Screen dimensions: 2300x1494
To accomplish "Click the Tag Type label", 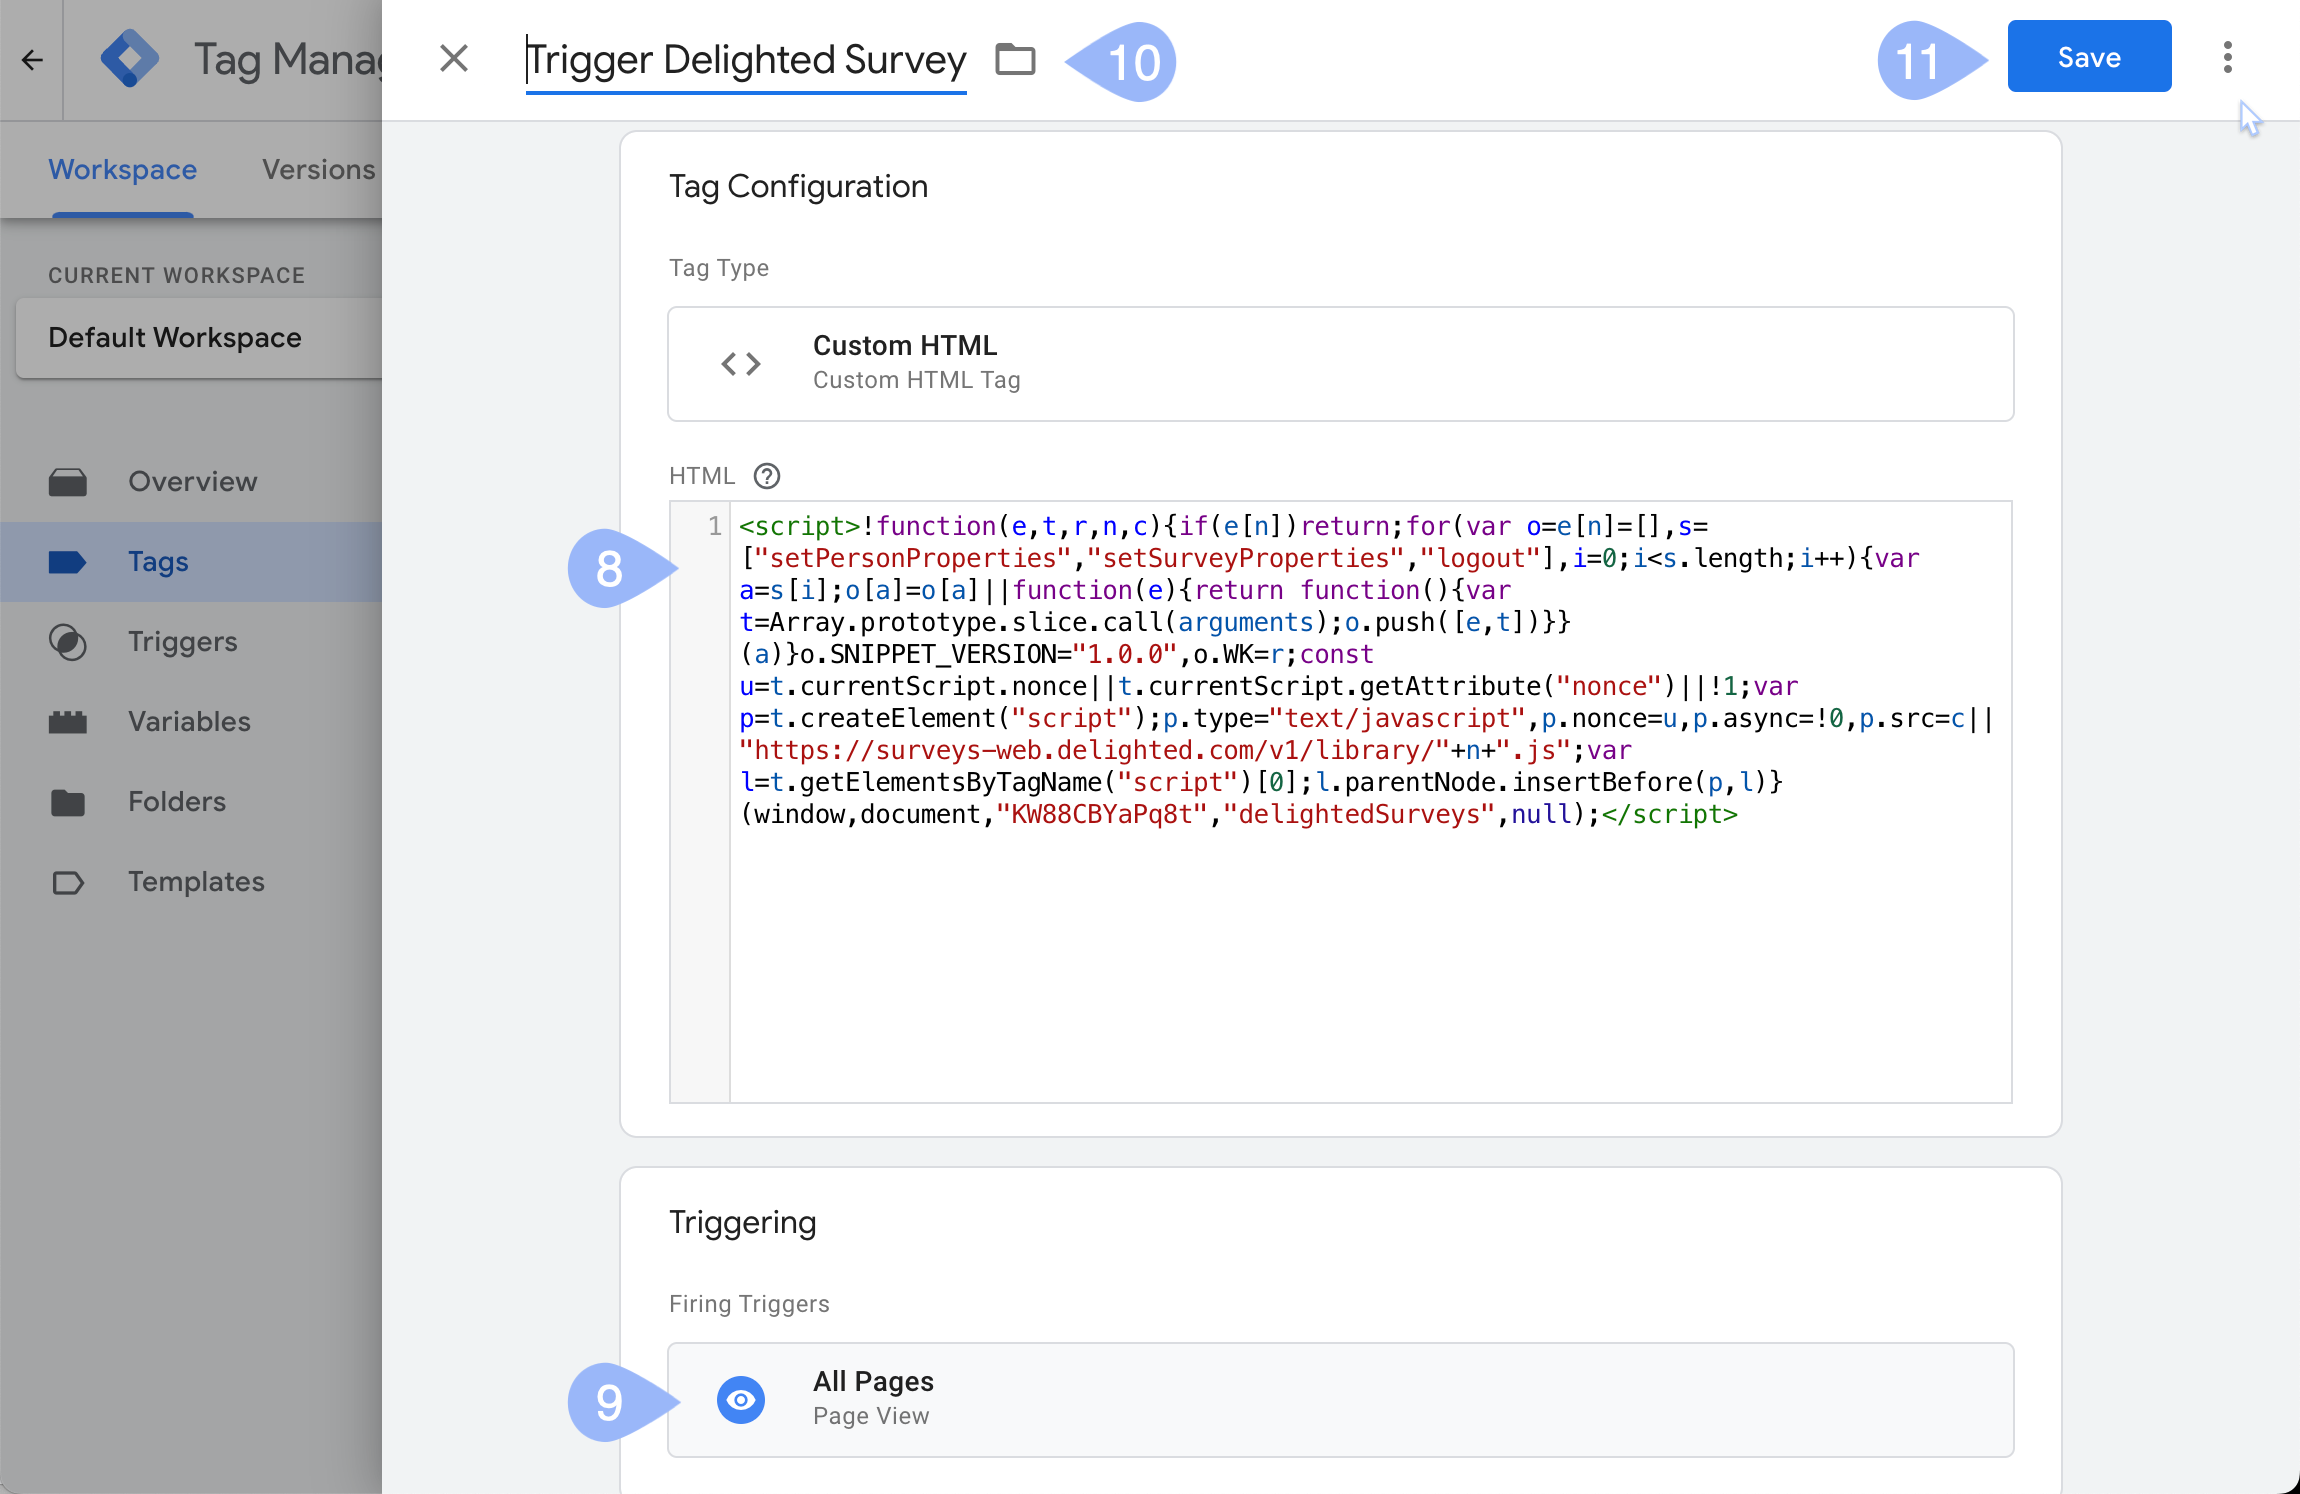I will click(x=719, y=268).
